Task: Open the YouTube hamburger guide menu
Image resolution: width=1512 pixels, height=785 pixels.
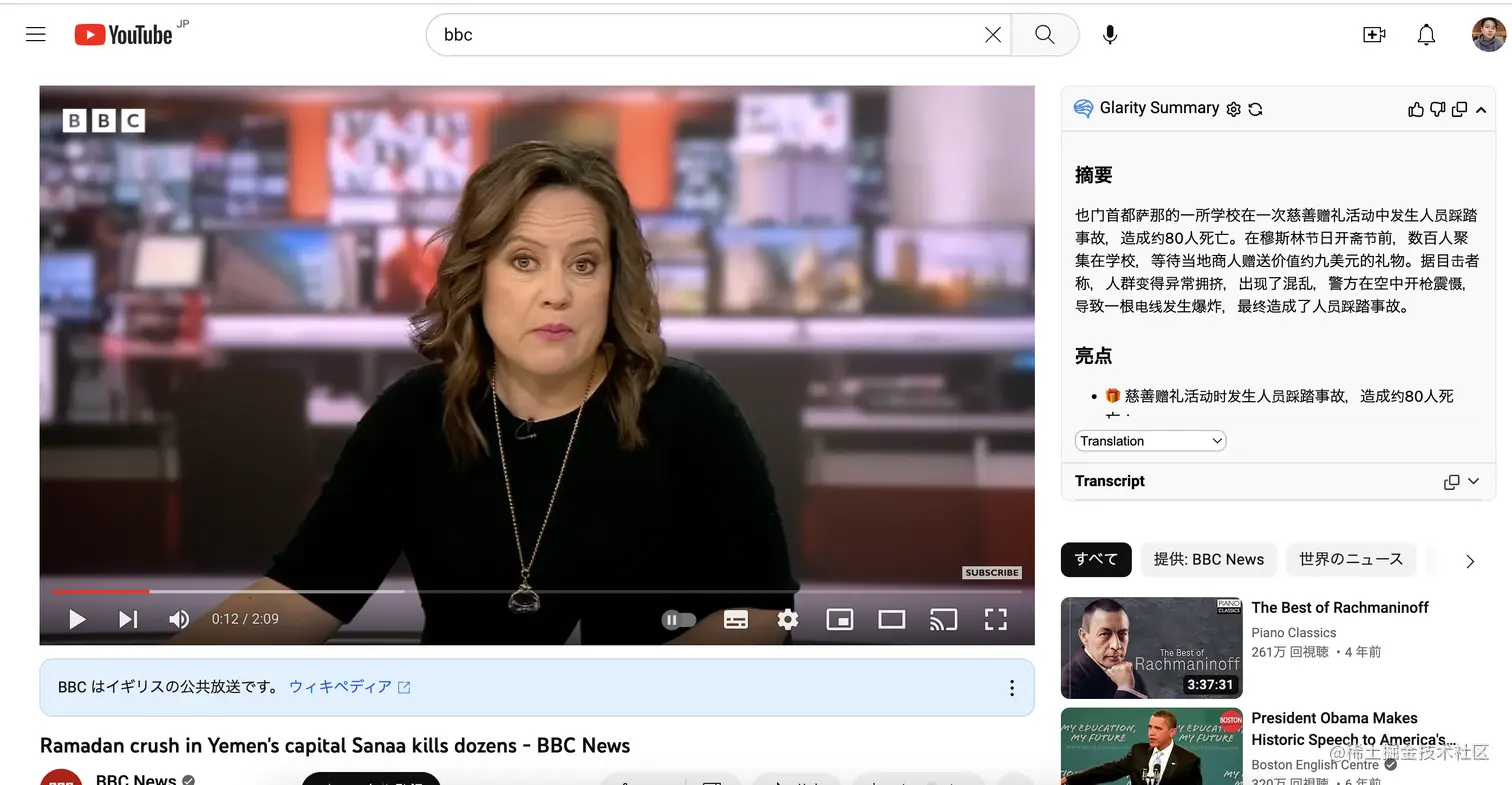Action: tap(36, 35)
